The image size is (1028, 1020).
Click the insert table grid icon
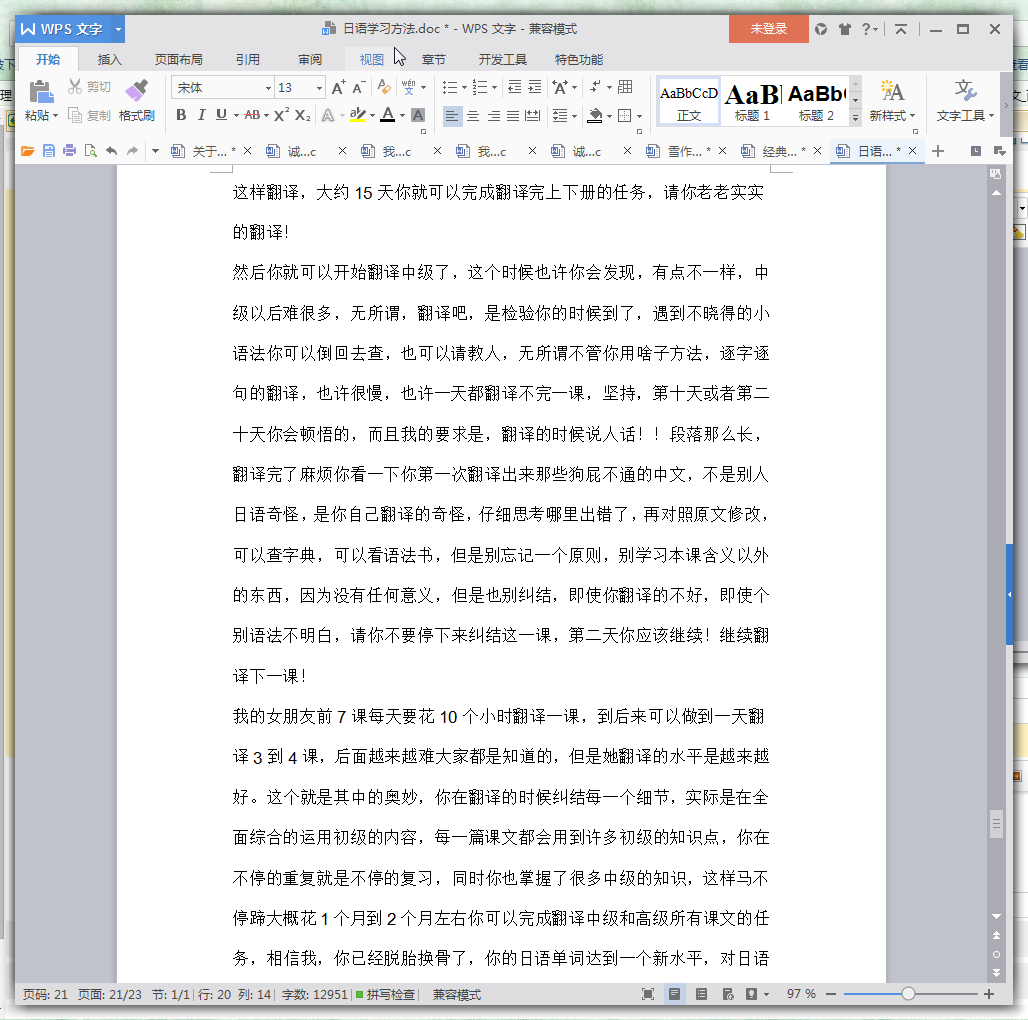tap(625, 87)
